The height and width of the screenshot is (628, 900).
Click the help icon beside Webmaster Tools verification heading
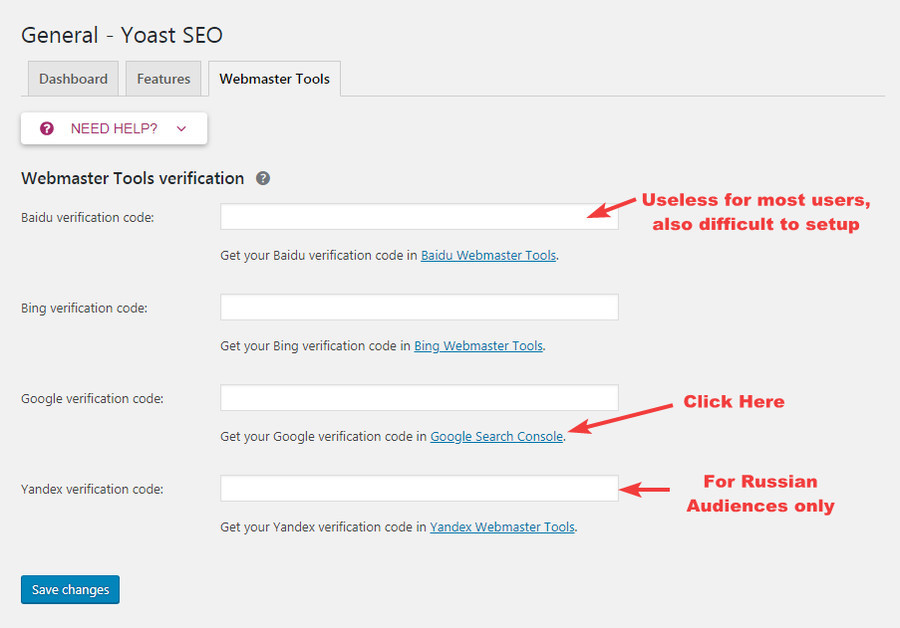263,178
